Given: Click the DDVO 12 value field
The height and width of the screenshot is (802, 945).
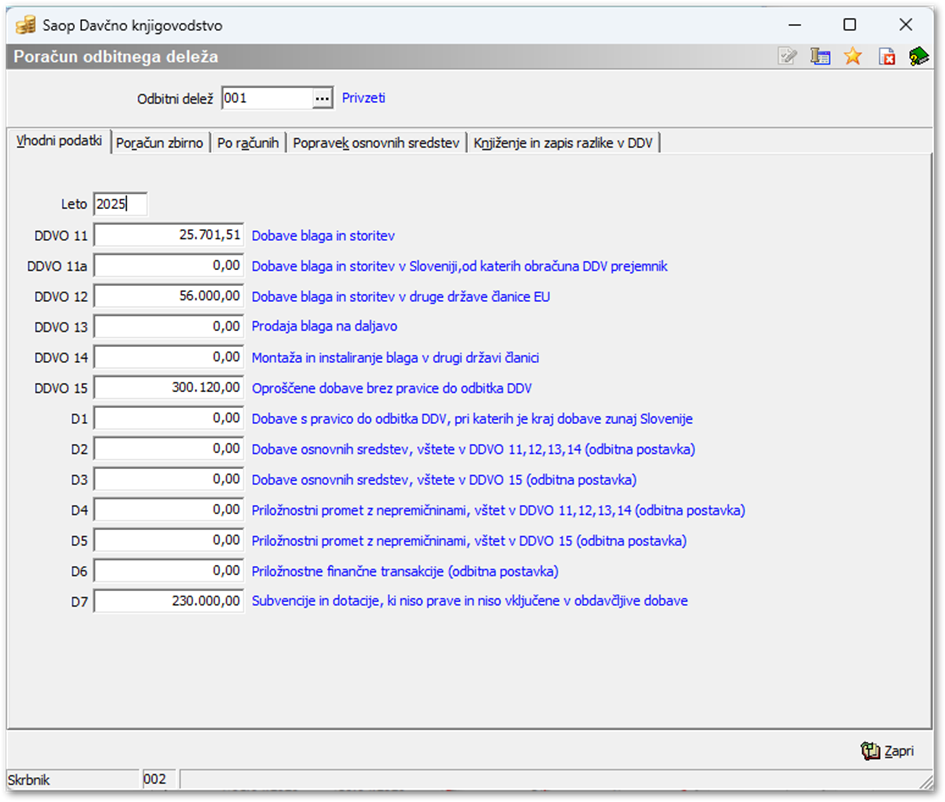Looking at the screenshot, I should tap(169, 297).
